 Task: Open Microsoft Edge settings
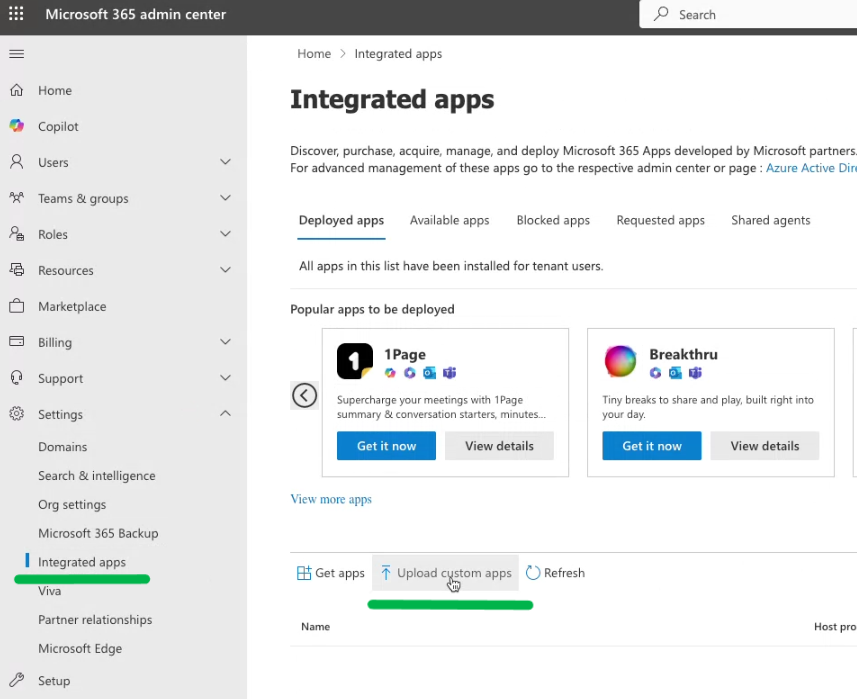coord(80,648)
